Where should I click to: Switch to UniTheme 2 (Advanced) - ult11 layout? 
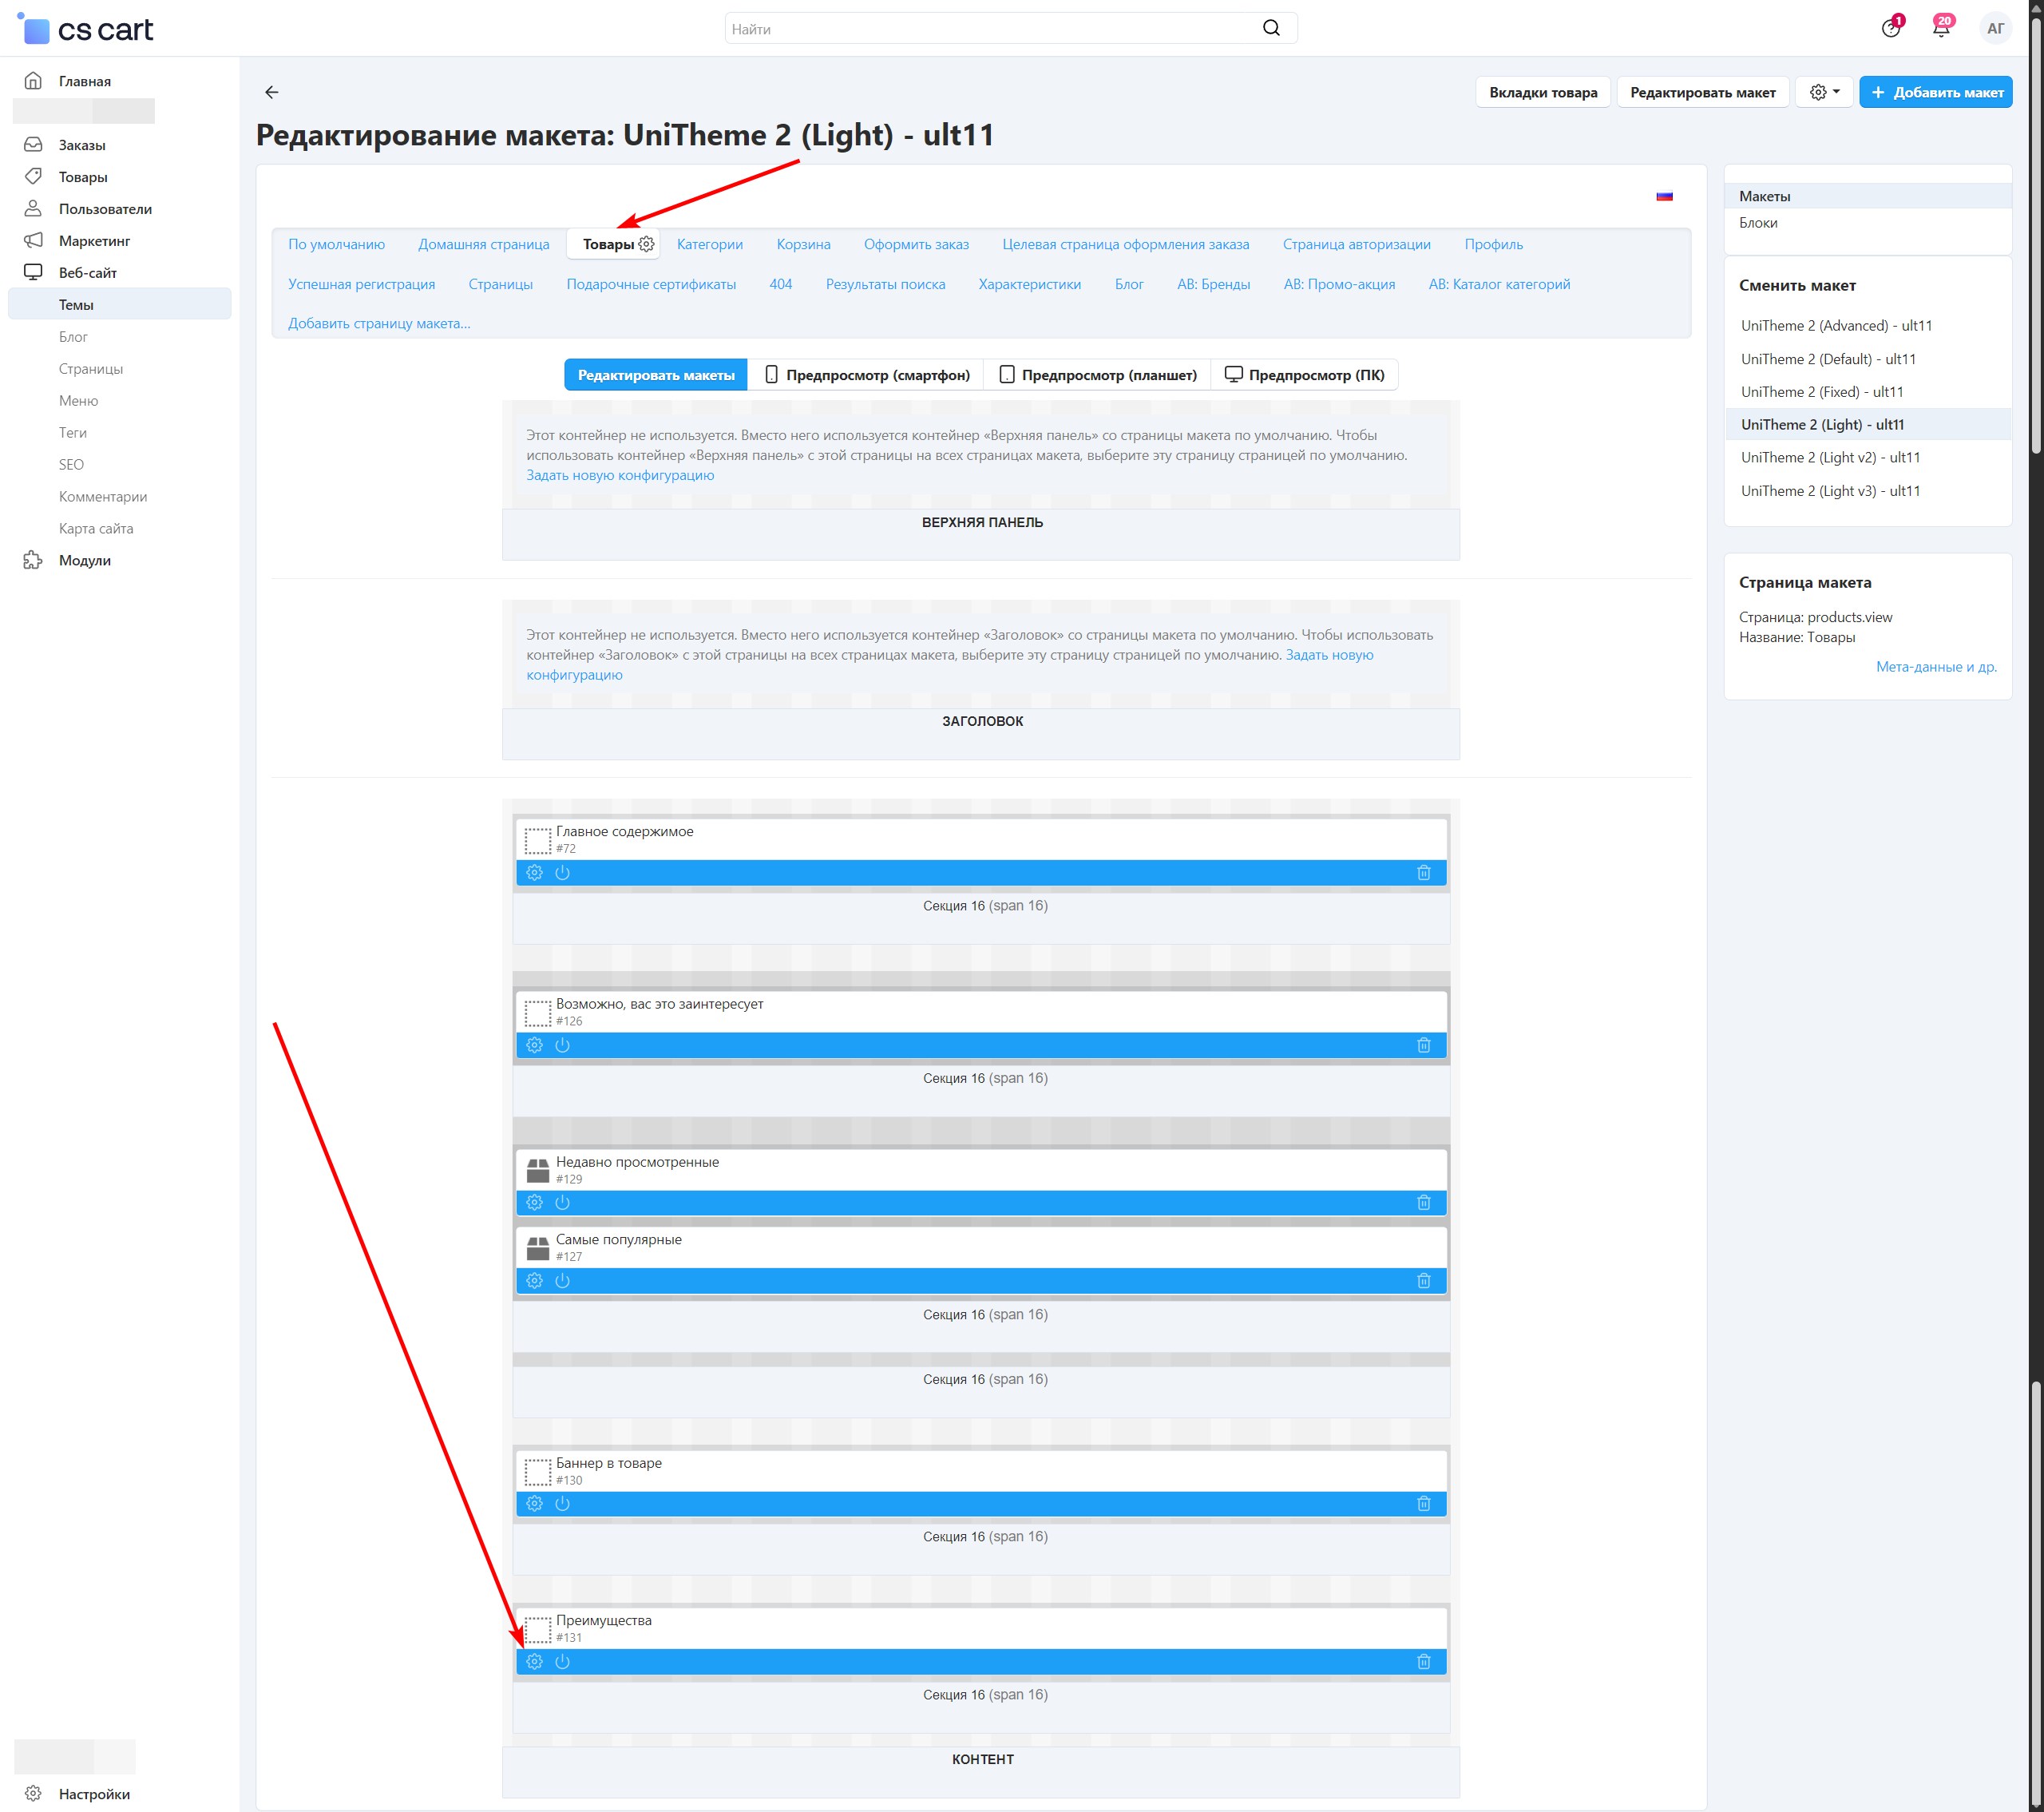pyautogui.click(x=1836, y=325)
